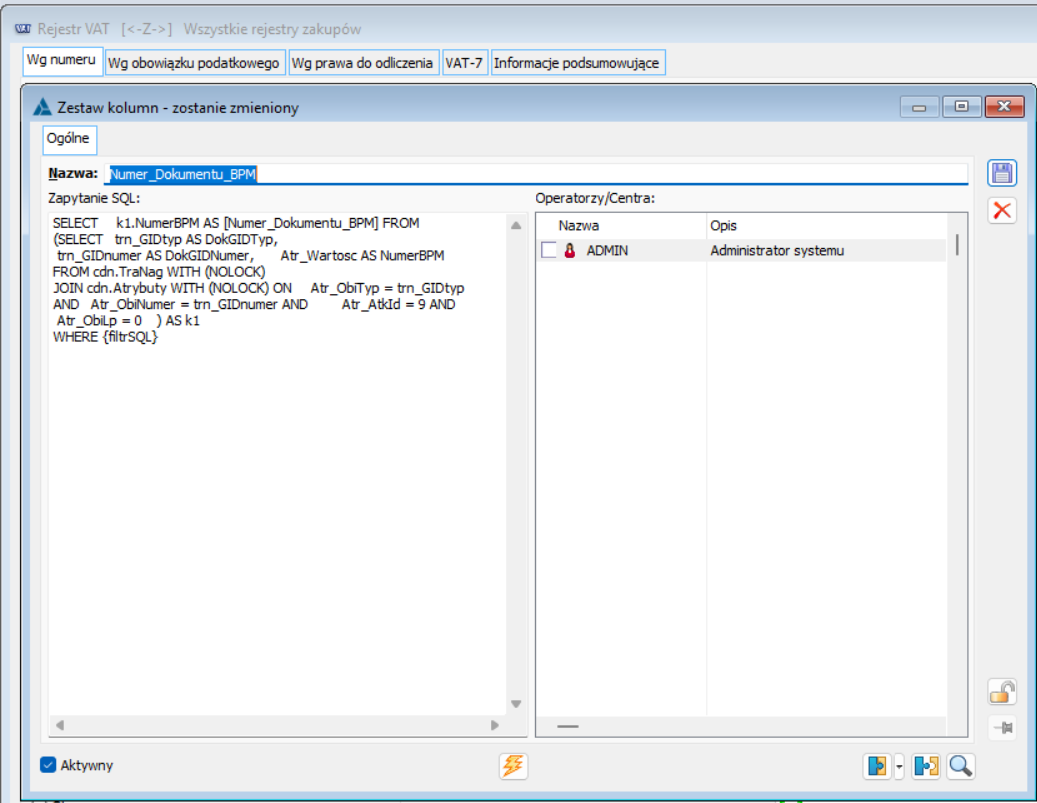Image resolution: width=1037 pixels, height=803 pixels.
Task: Click the single puzzle piece icon
Action: tap(878, 766)
